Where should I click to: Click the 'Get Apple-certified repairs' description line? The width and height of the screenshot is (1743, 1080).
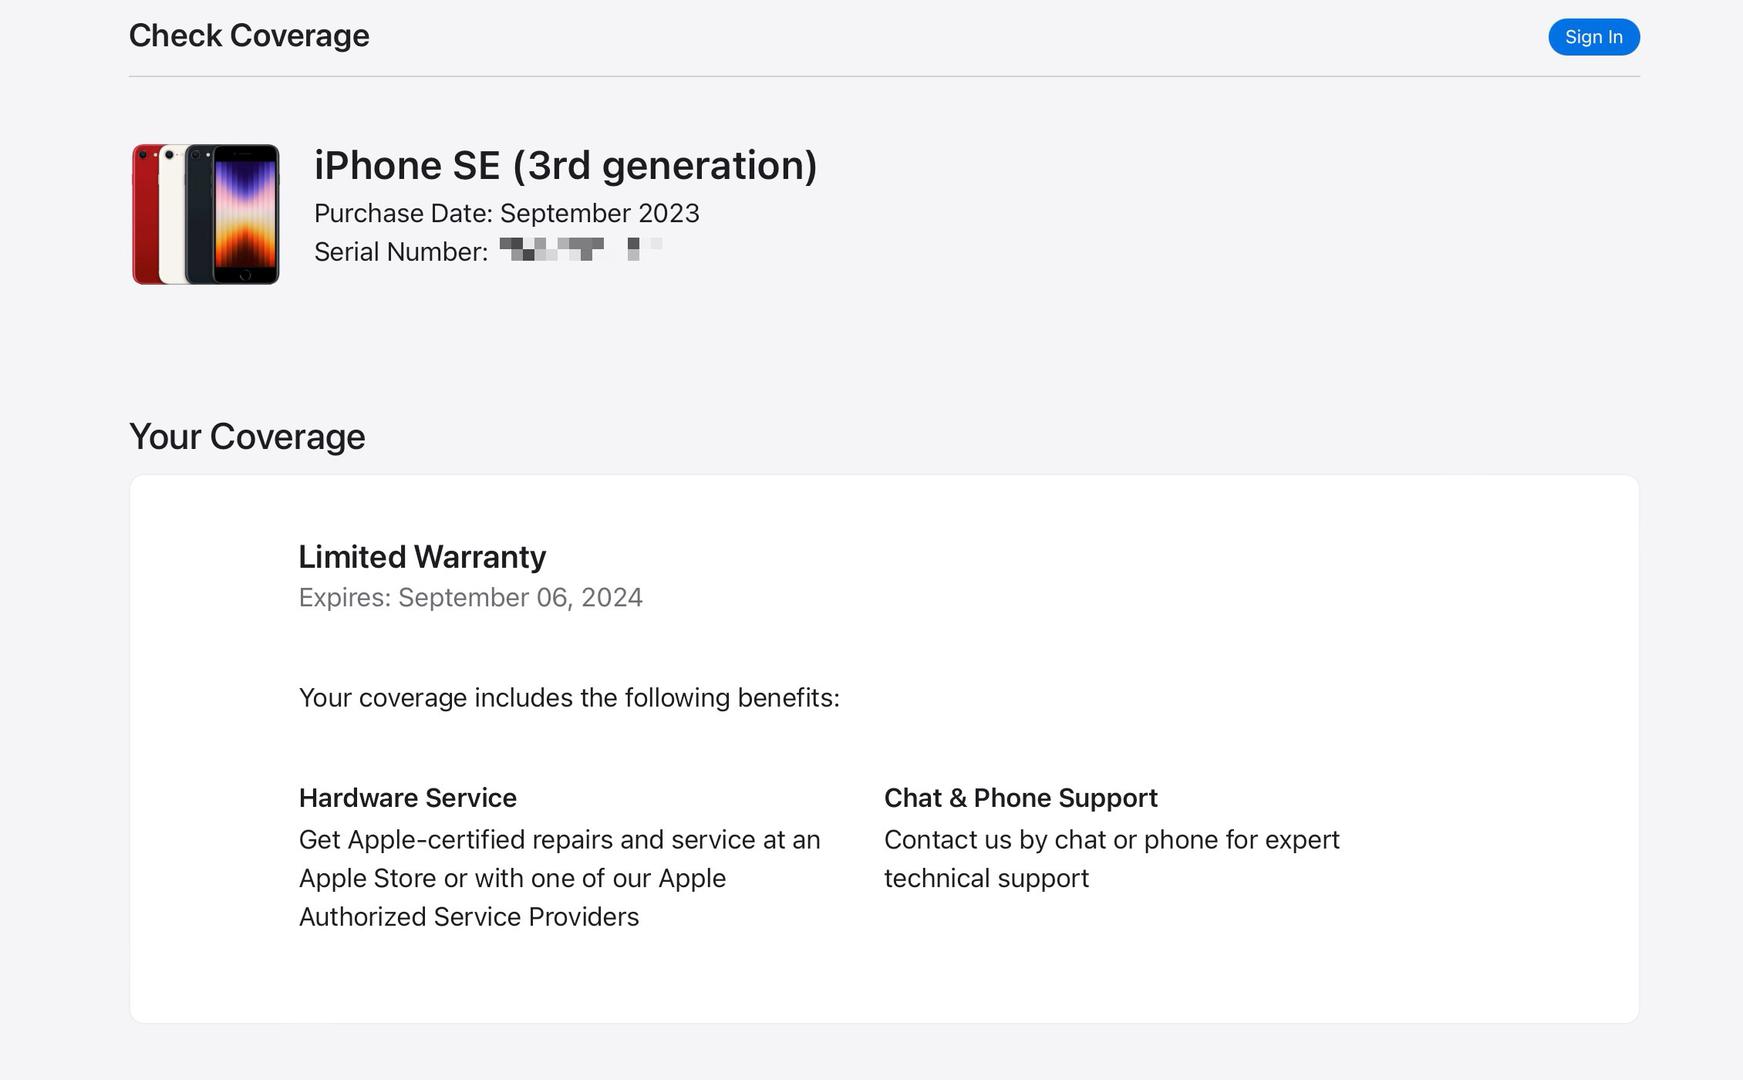pyautogui.click(x=559, y=840)
